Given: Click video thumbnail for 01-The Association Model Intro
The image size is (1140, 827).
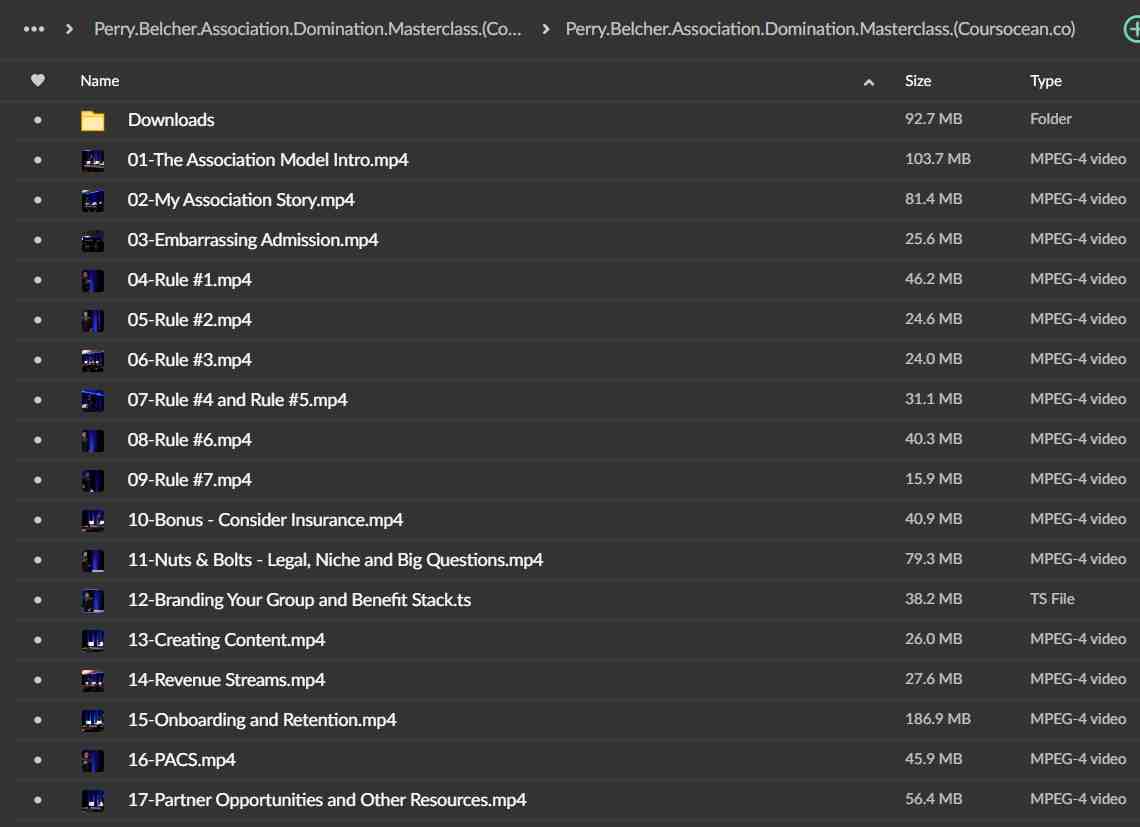Looking at the screenshot, I should (x=92, y=160).
